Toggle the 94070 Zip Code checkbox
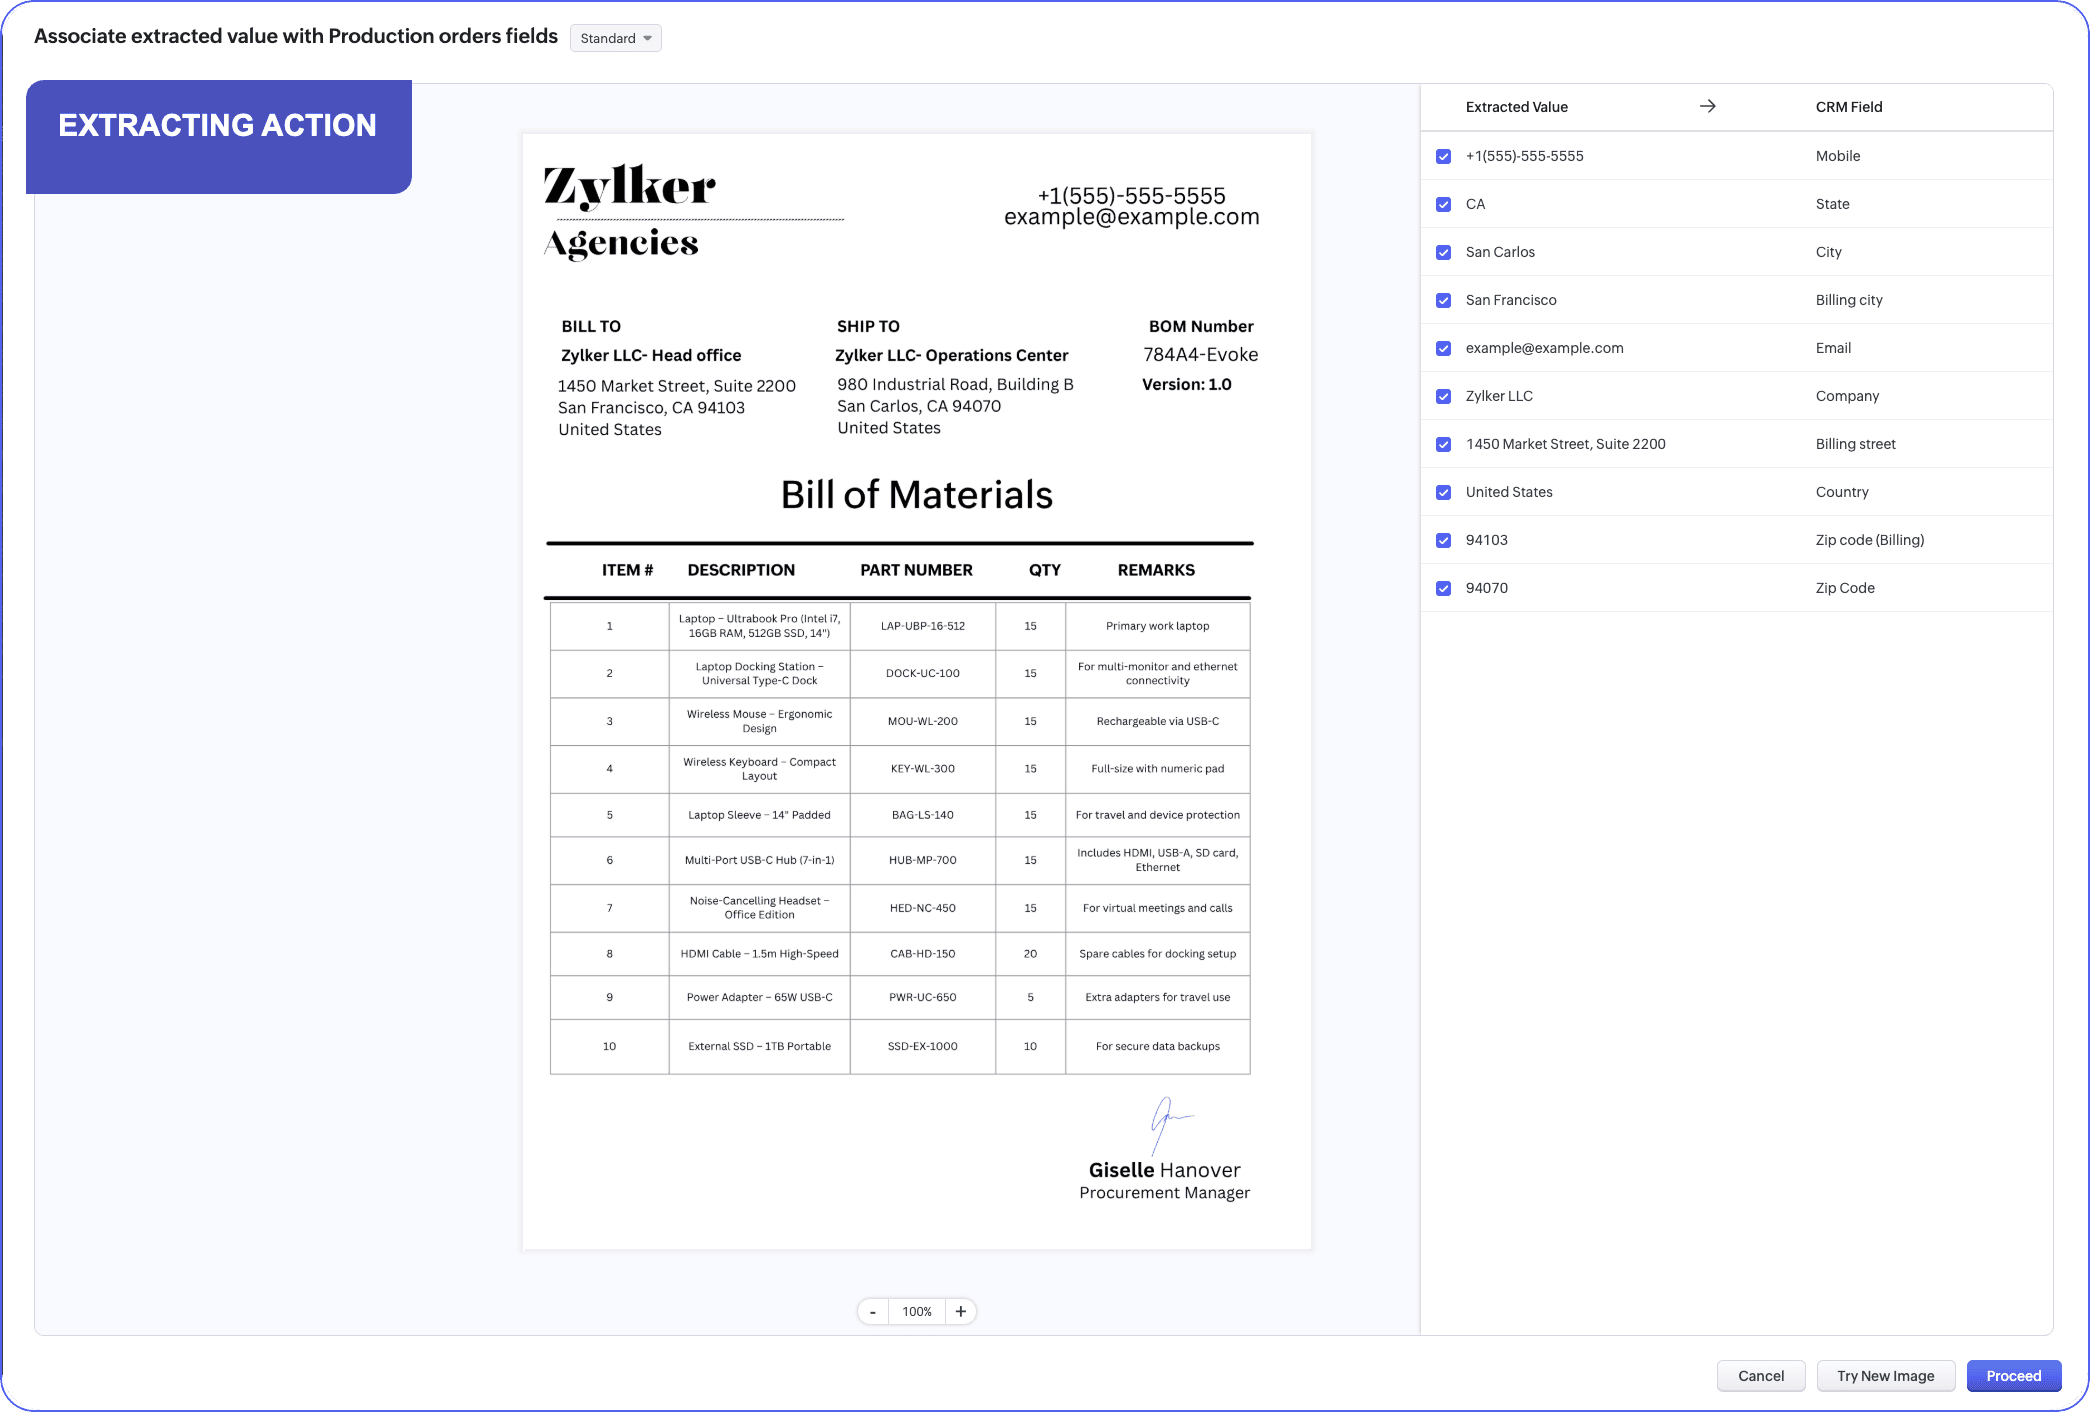The image size is (2090, 1412). [1443, 588]
